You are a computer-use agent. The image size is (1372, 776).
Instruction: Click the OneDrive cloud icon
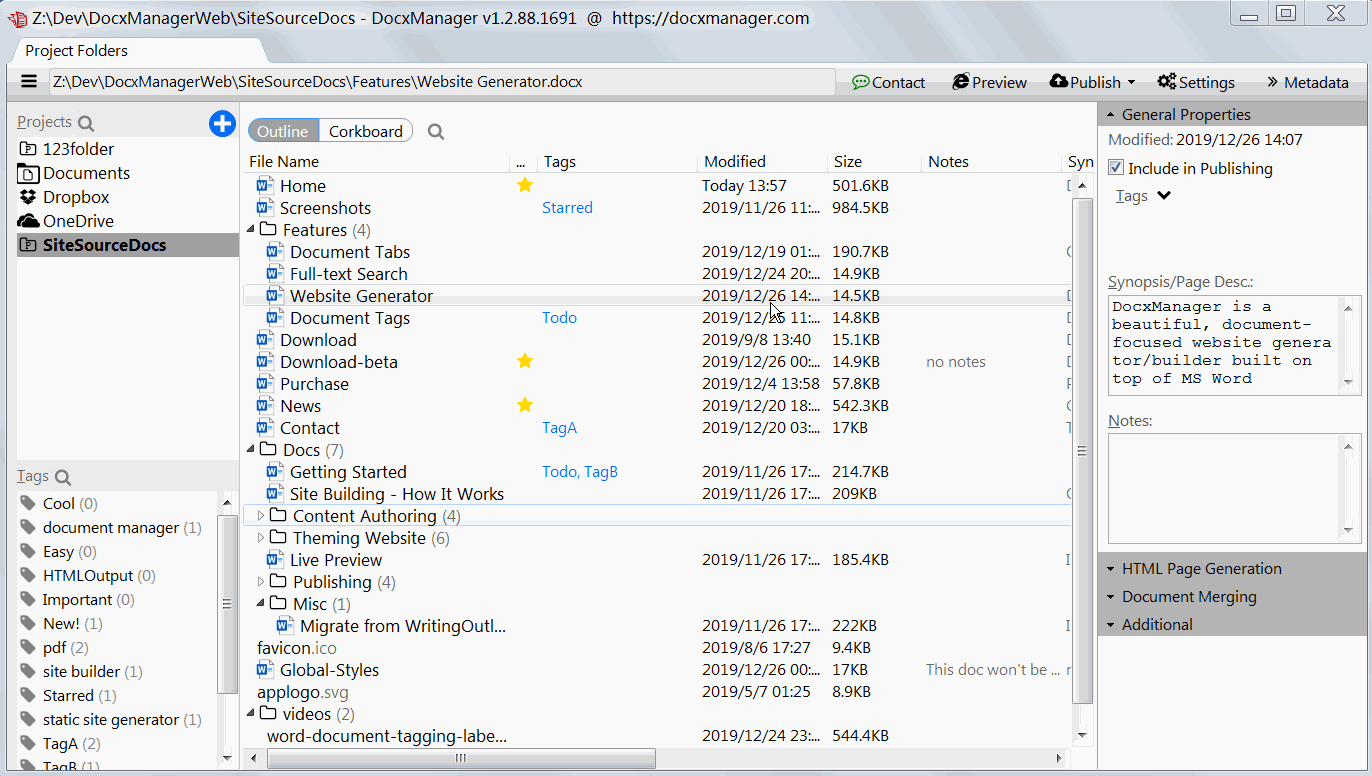click(28, 221)
